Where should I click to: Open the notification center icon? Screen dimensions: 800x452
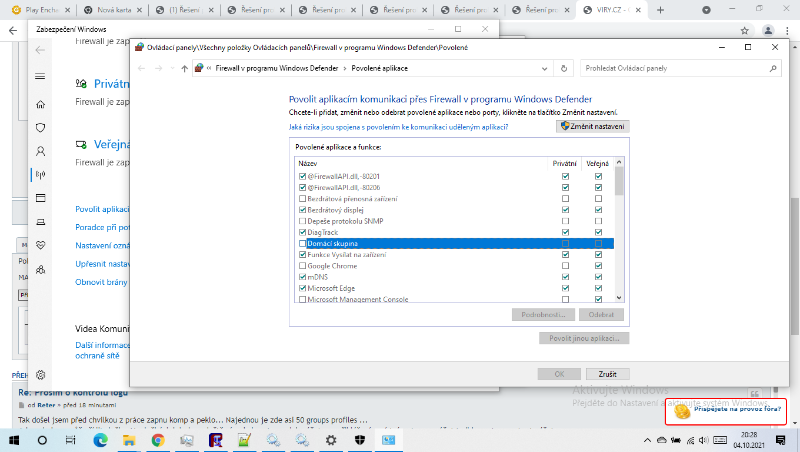[x=780, y=440]
